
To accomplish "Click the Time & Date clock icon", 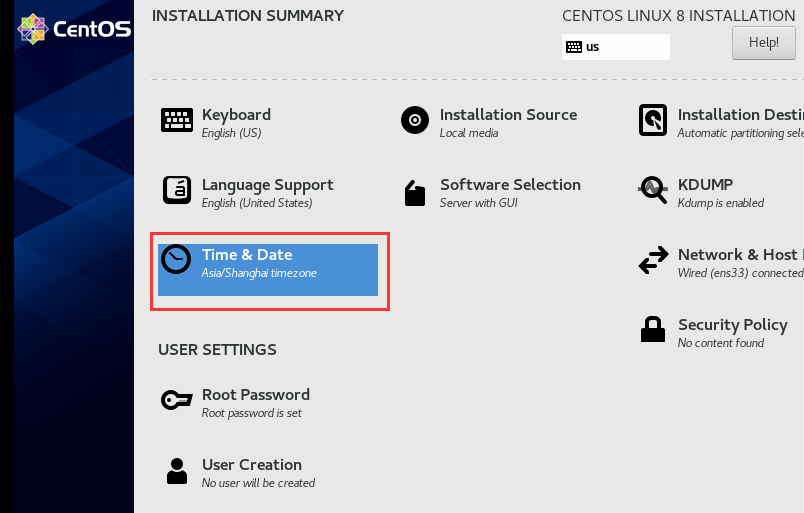I will (x=176, y=259).
